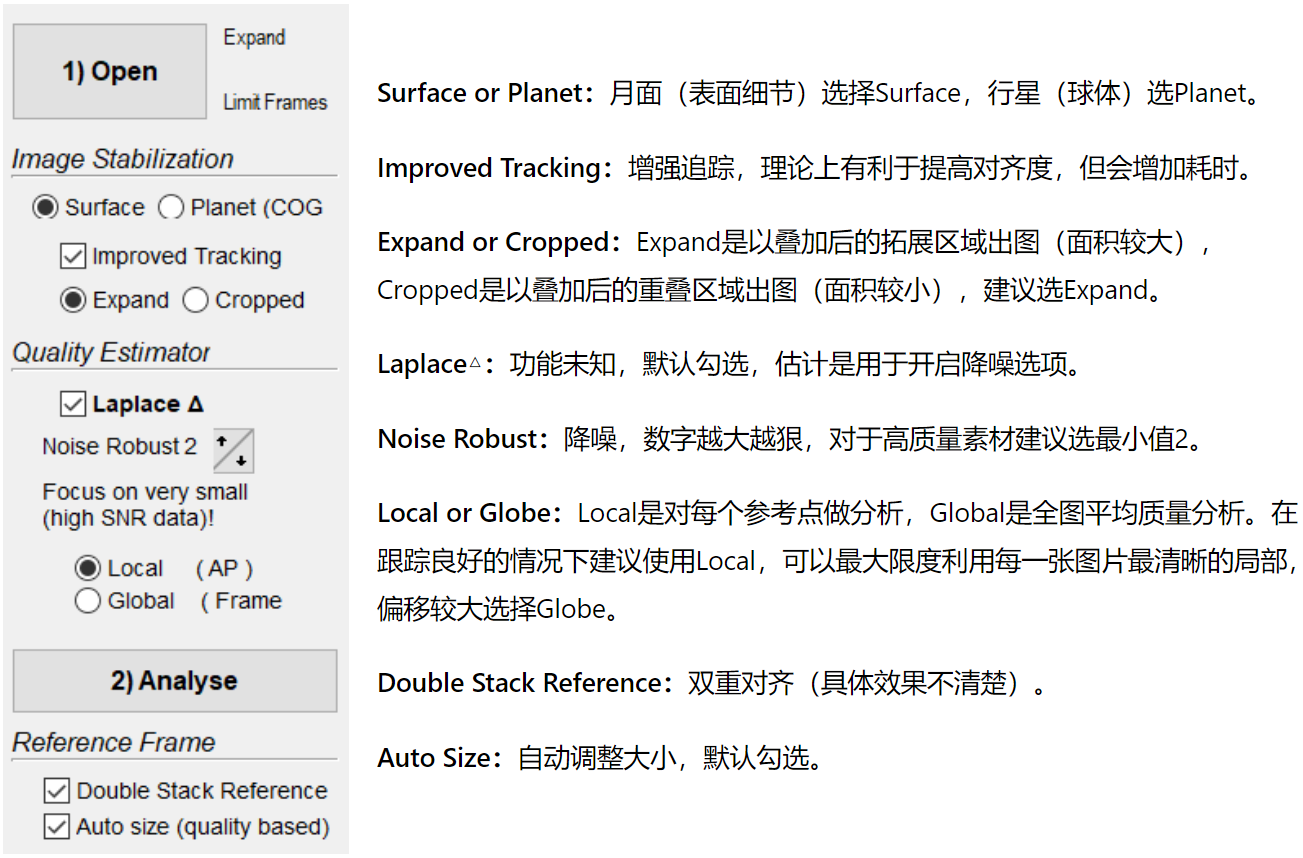1303x858 pixels.
Task: Click the 2) Analyse button
Action: [174, 681]
